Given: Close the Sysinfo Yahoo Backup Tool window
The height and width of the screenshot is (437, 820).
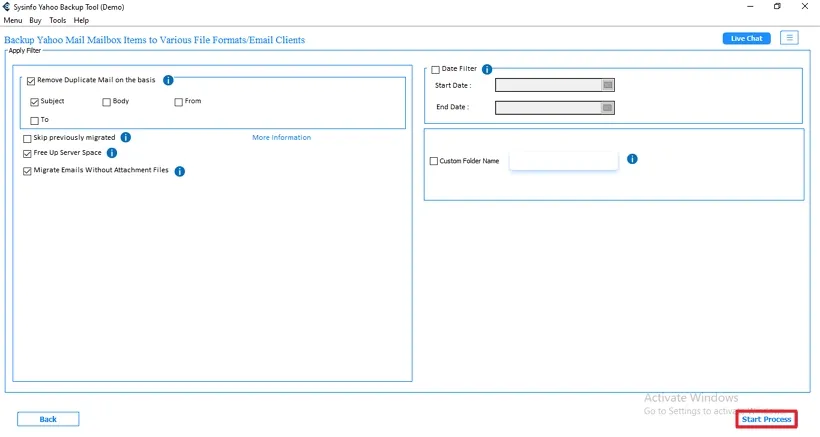Looking at the screenshot, I should (x=805, y=7).
